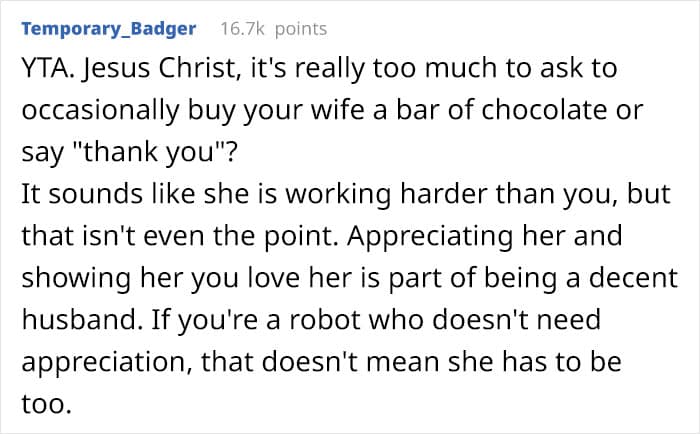700x434 pixels.
Task: Click the word "appreciation" at line start
Action: click(105, 362)
